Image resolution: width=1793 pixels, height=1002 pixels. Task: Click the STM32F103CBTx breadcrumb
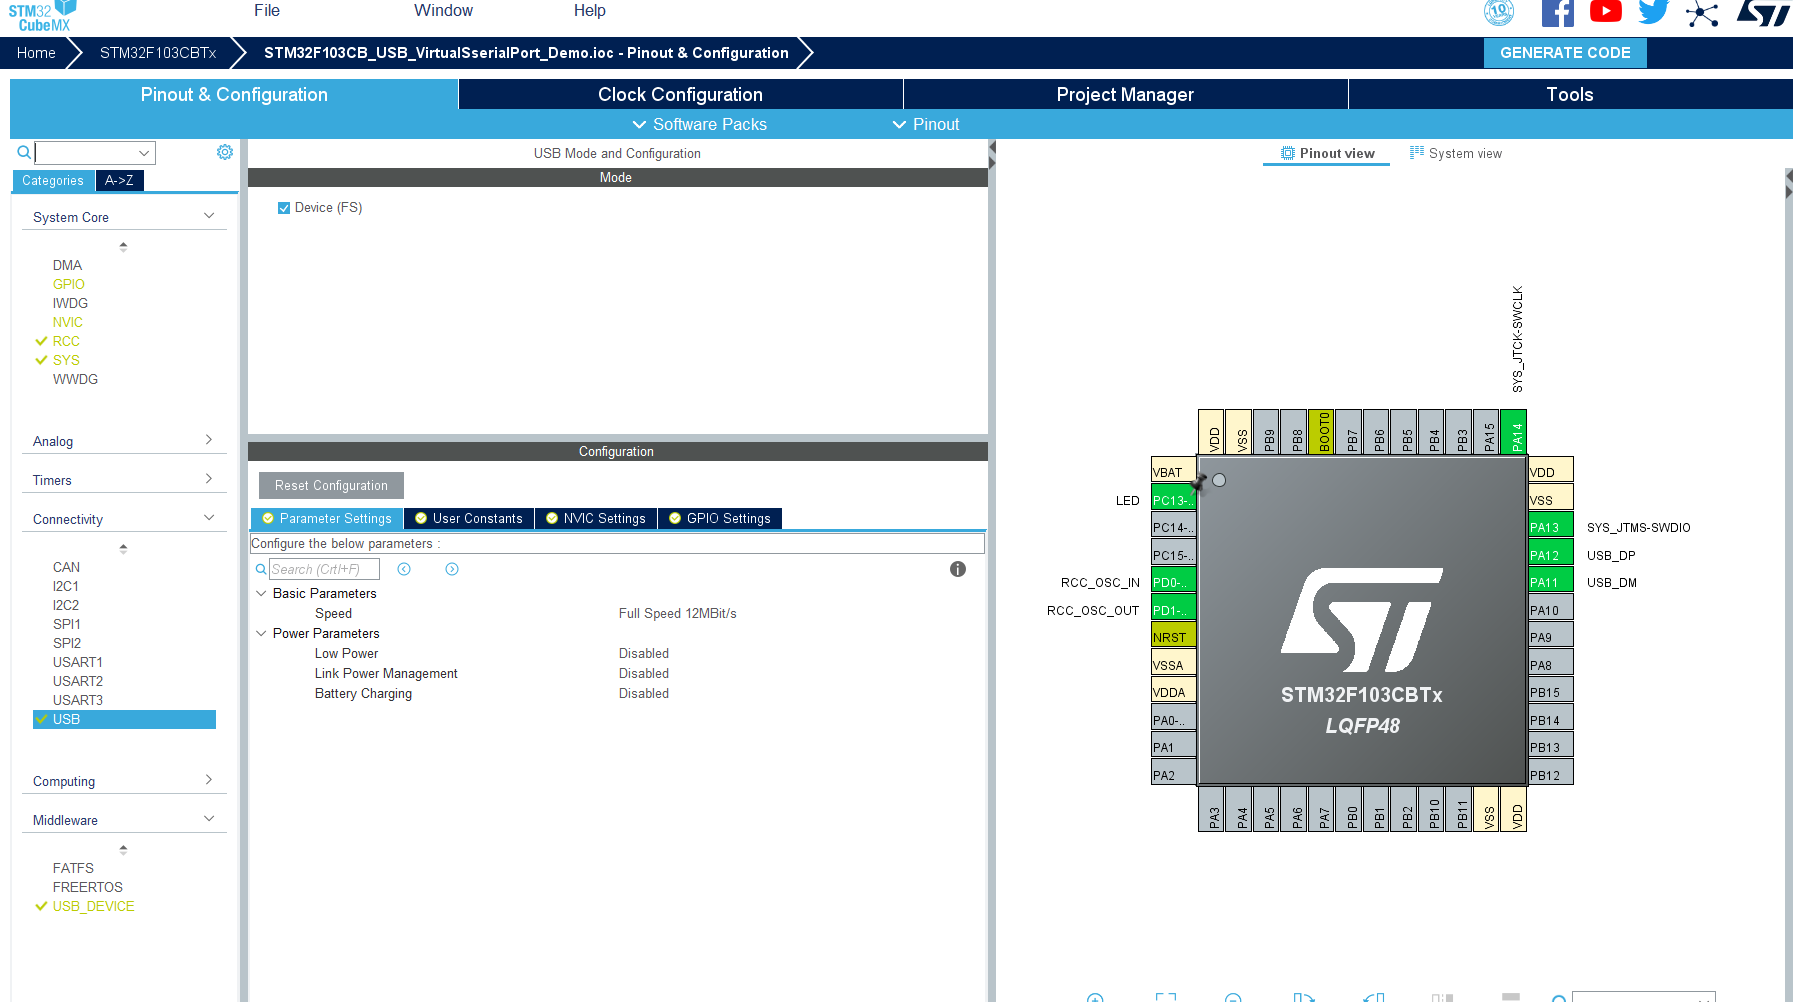click(x=158, y=53)
